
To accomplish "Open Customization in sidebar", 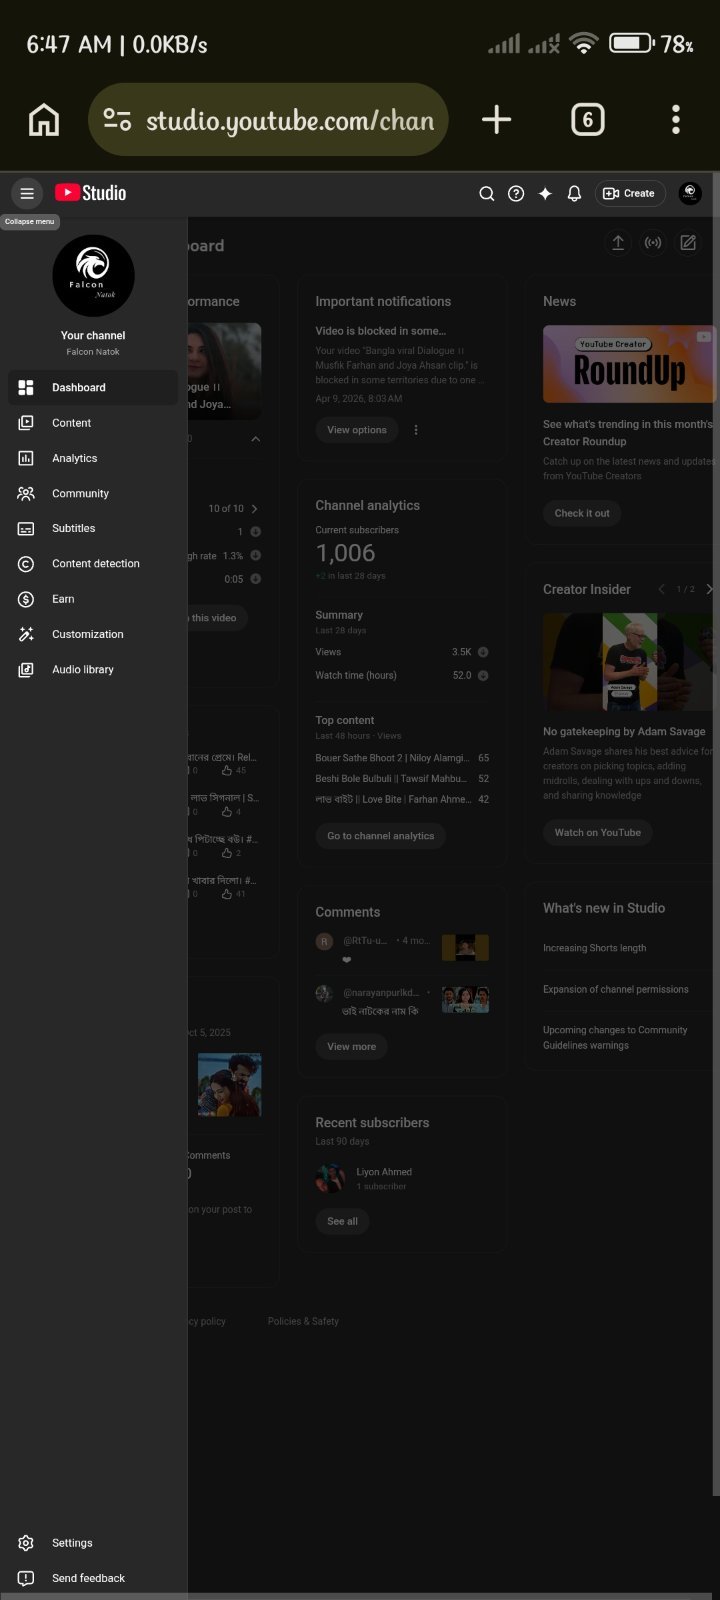I will pos(93,634).
